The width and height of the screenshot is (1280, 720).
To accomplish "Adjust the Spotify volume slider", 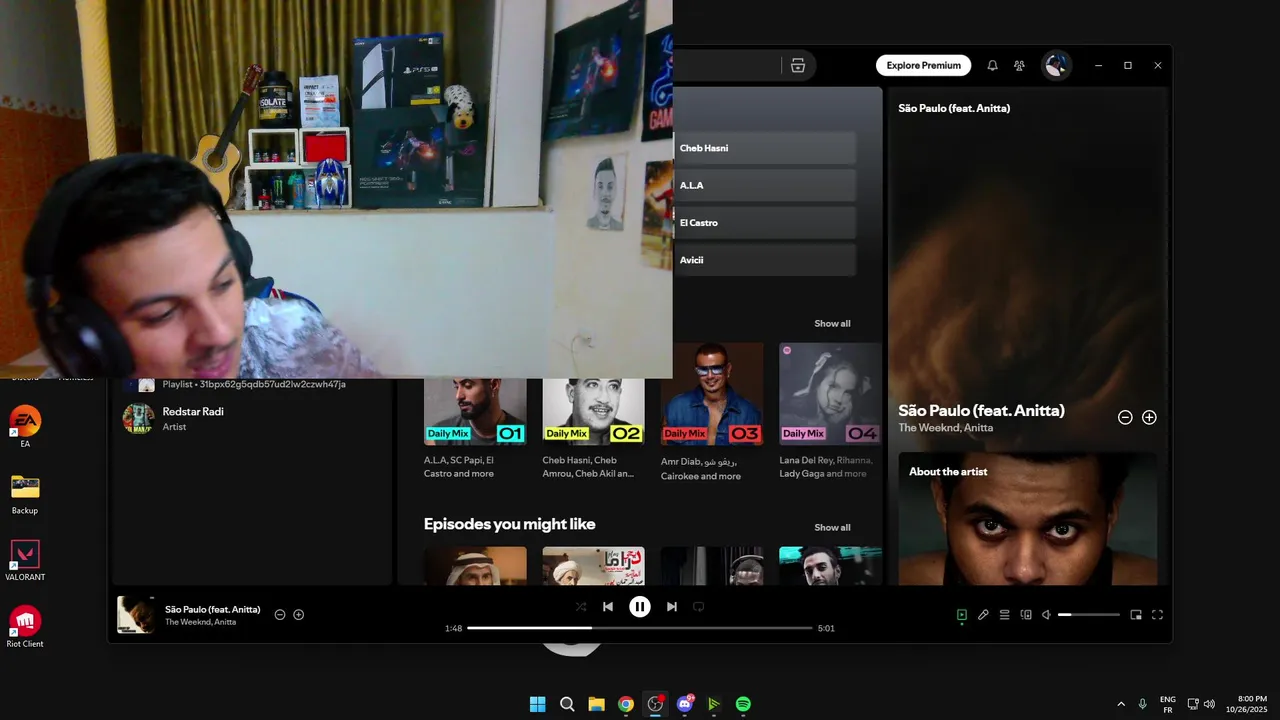I will tap(1089, 615).
